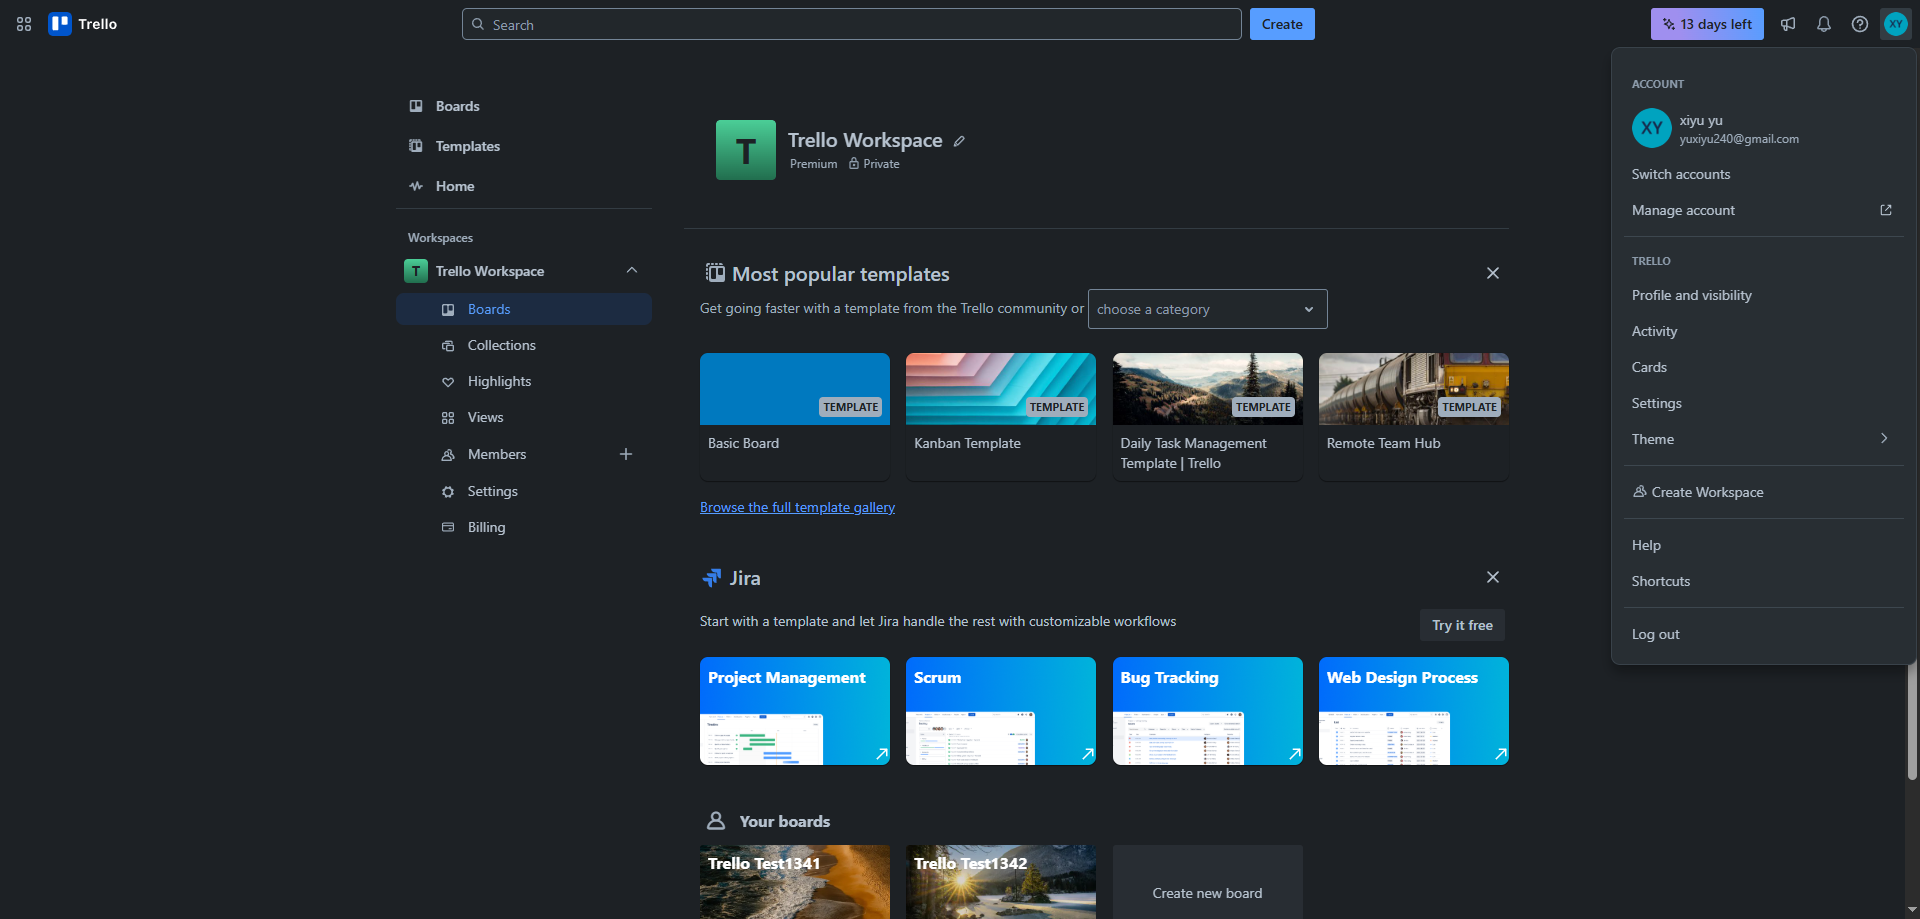The height and width of the screenshot is (919, 1920).
Task: Add members with the plus icon
Action: [626, 454]
